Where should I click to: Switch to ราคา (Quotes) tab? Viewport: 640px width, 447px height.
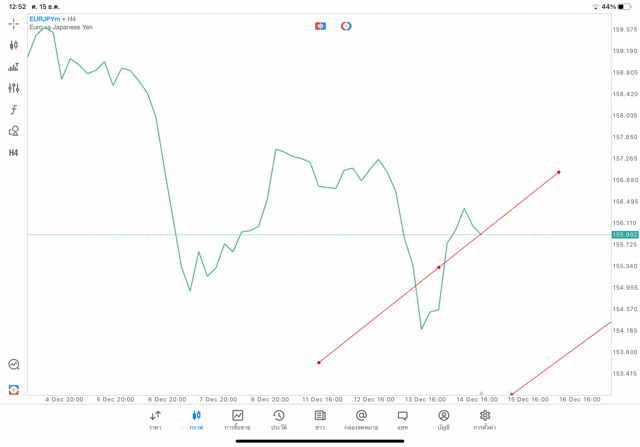[x=155, y=420]
